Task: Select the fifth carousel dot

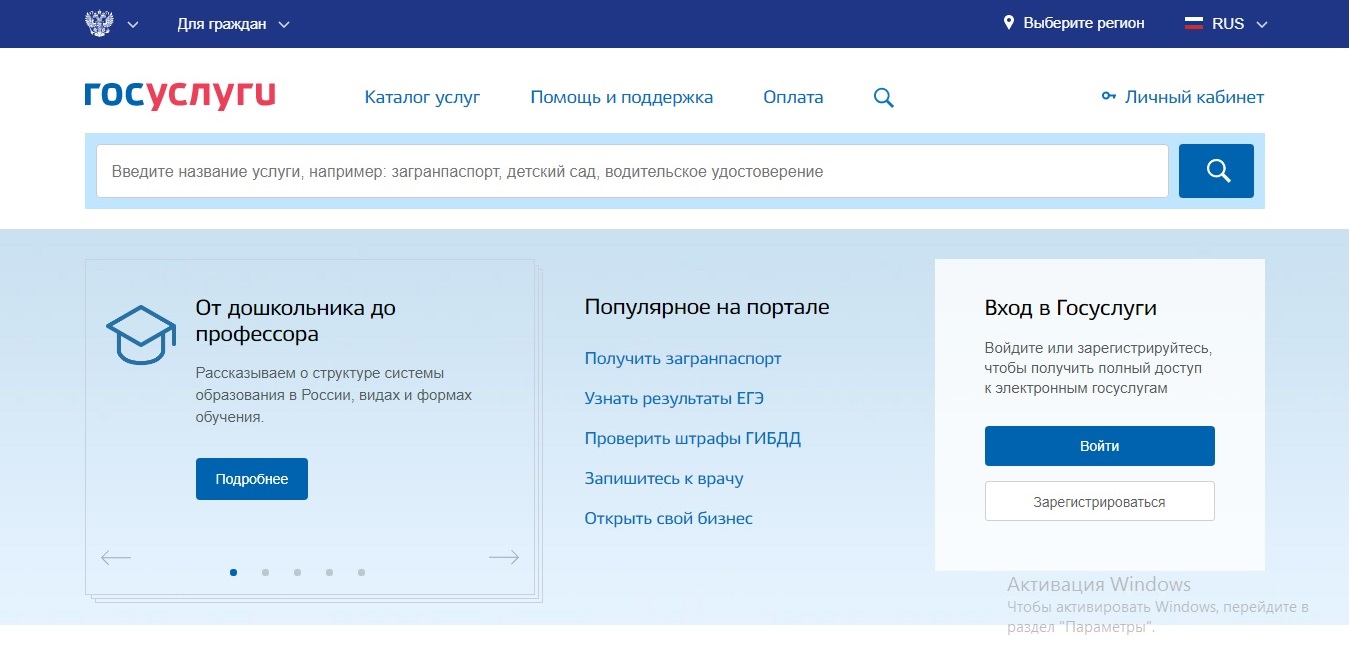Action: [x=361, y=573]
